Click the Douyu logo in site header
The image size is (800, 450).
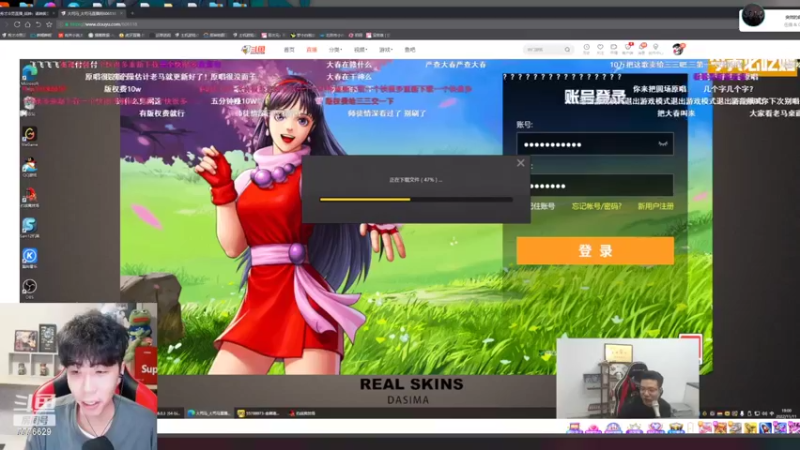[254, 49]
